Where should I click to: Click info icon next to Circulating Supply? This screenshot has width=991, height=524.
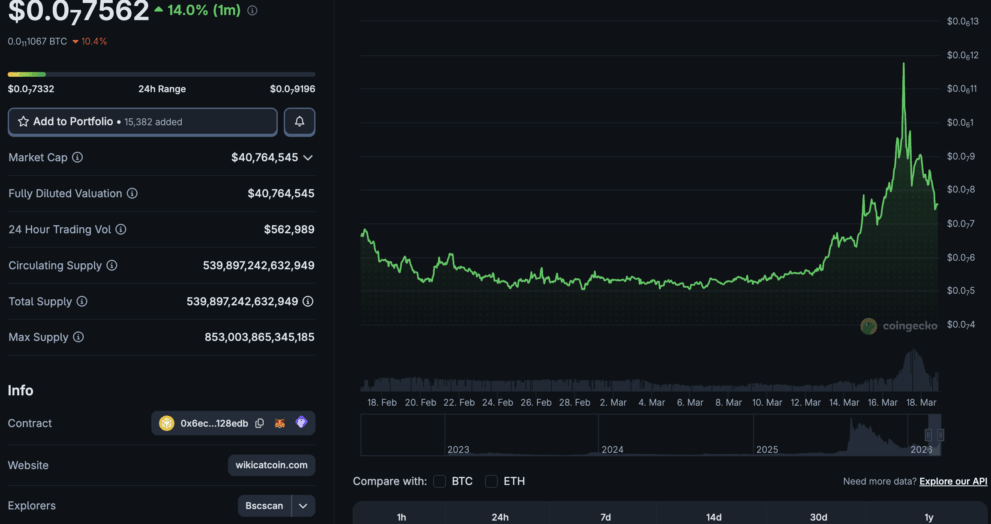tap(112, 266)
